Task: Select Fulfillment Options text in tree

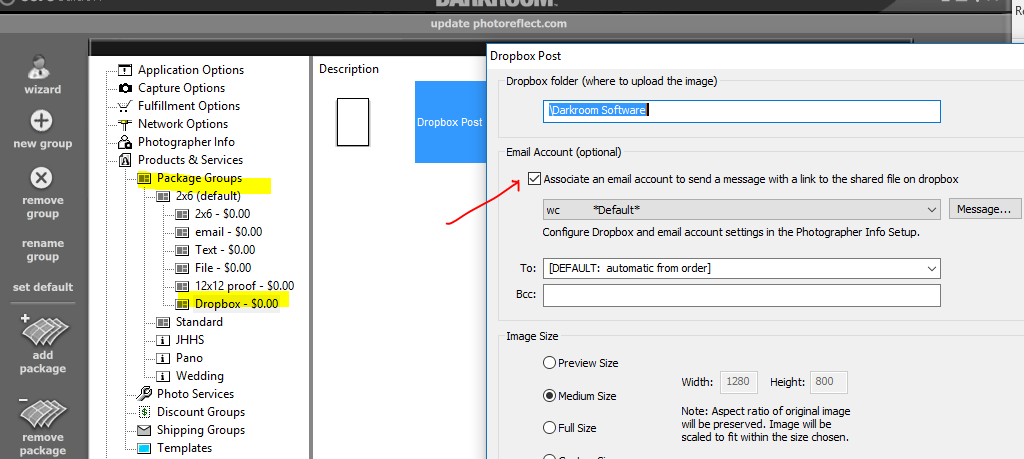Action: (189, 106)
